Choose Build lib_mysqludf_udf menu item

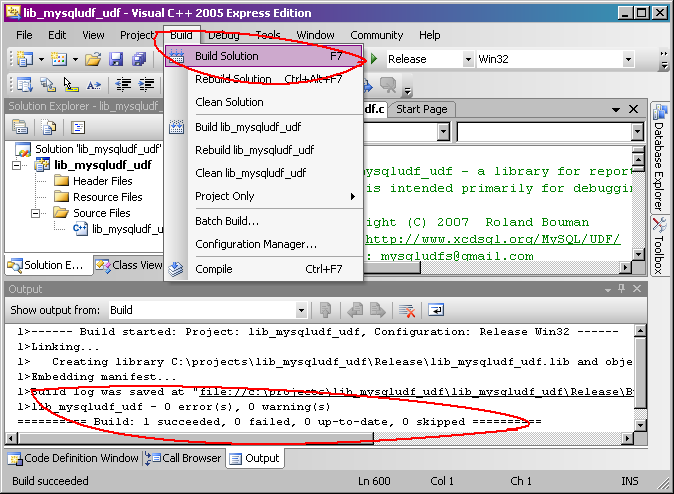click(263, 127)
